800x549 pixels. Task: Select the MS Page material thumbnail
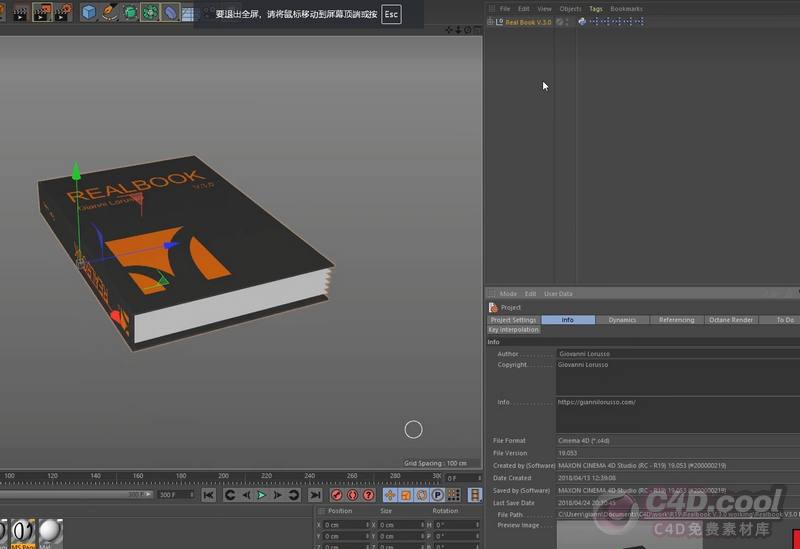(23, 533)
